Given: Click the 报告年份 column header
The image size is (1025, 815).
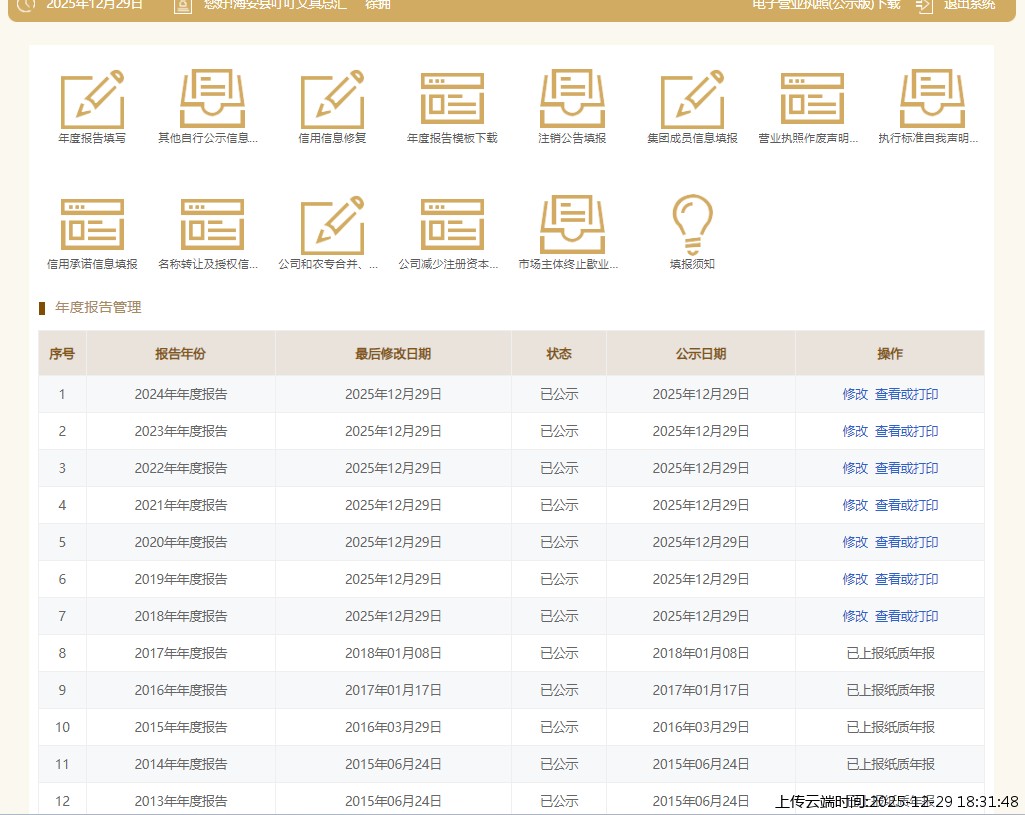Looking at the screenshot, I should click(x=180, y=354).
